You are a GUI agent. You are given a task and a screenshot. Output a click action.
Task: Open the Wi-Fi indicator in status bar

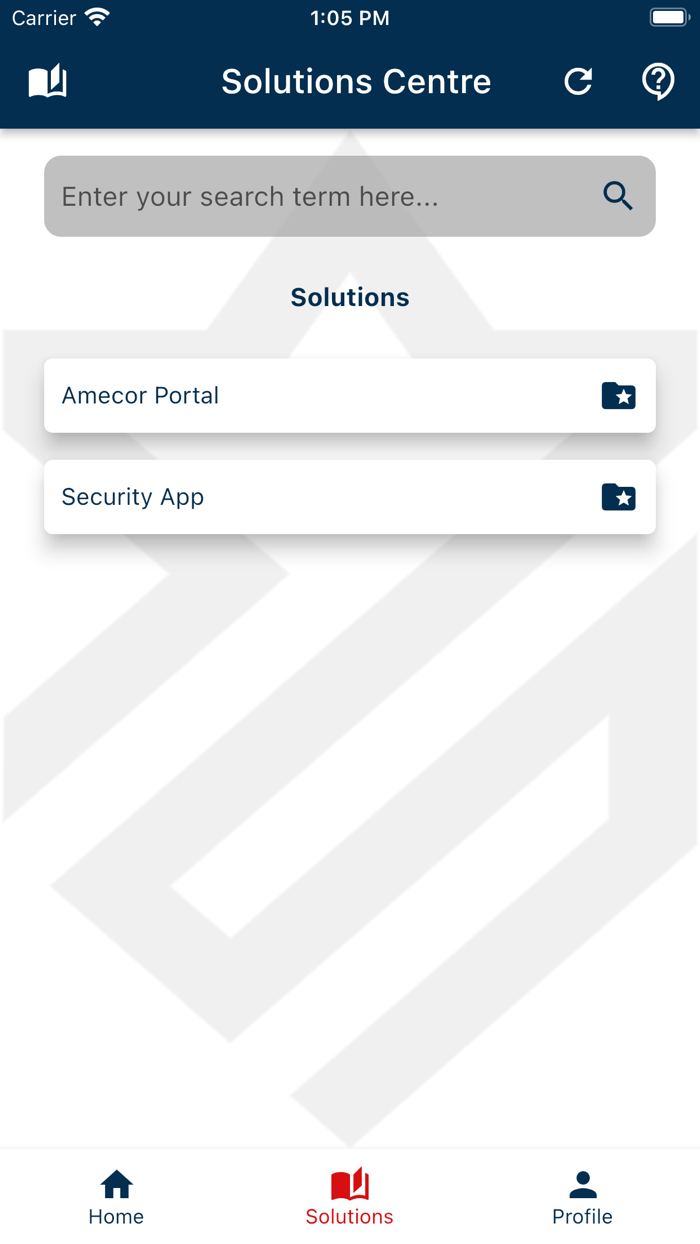95,16
